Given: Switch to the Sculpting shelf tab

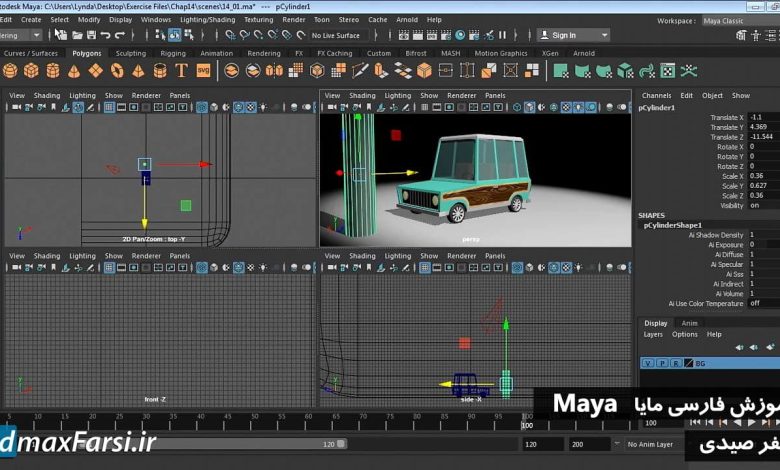Looking at the screenshot, I should [130, 53].
